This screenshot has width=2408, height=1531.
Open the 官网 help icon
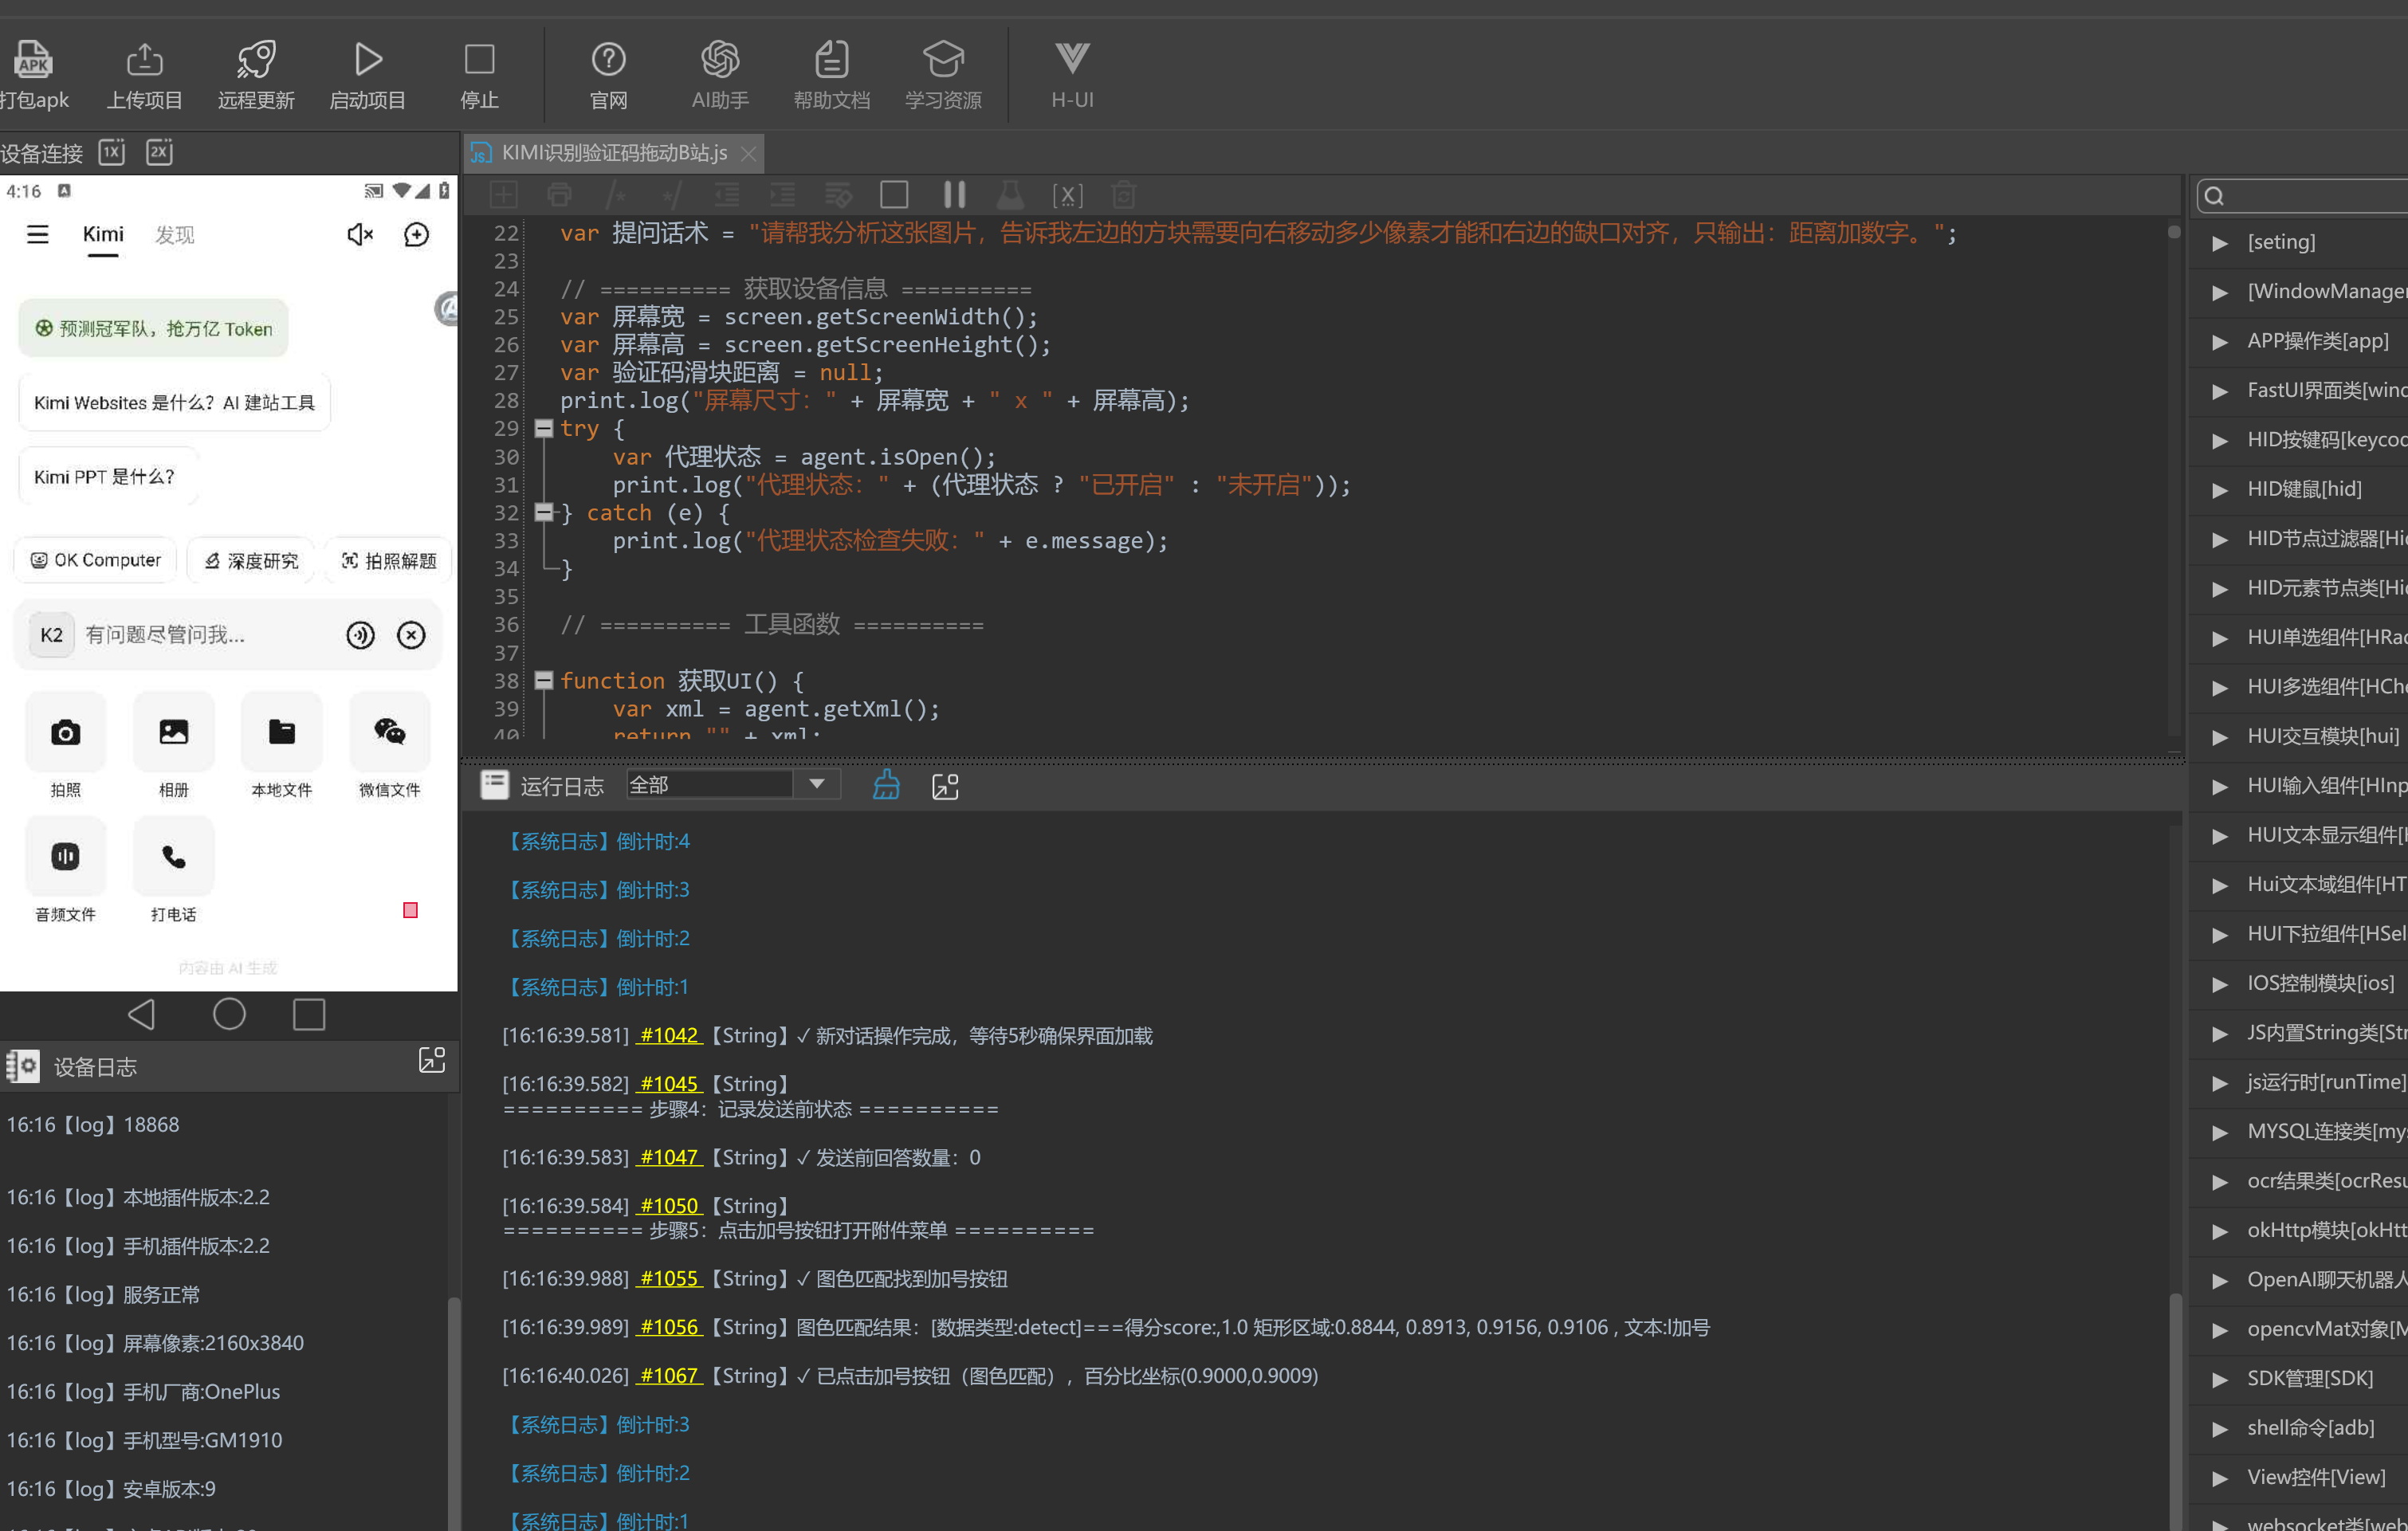[608, 59]
